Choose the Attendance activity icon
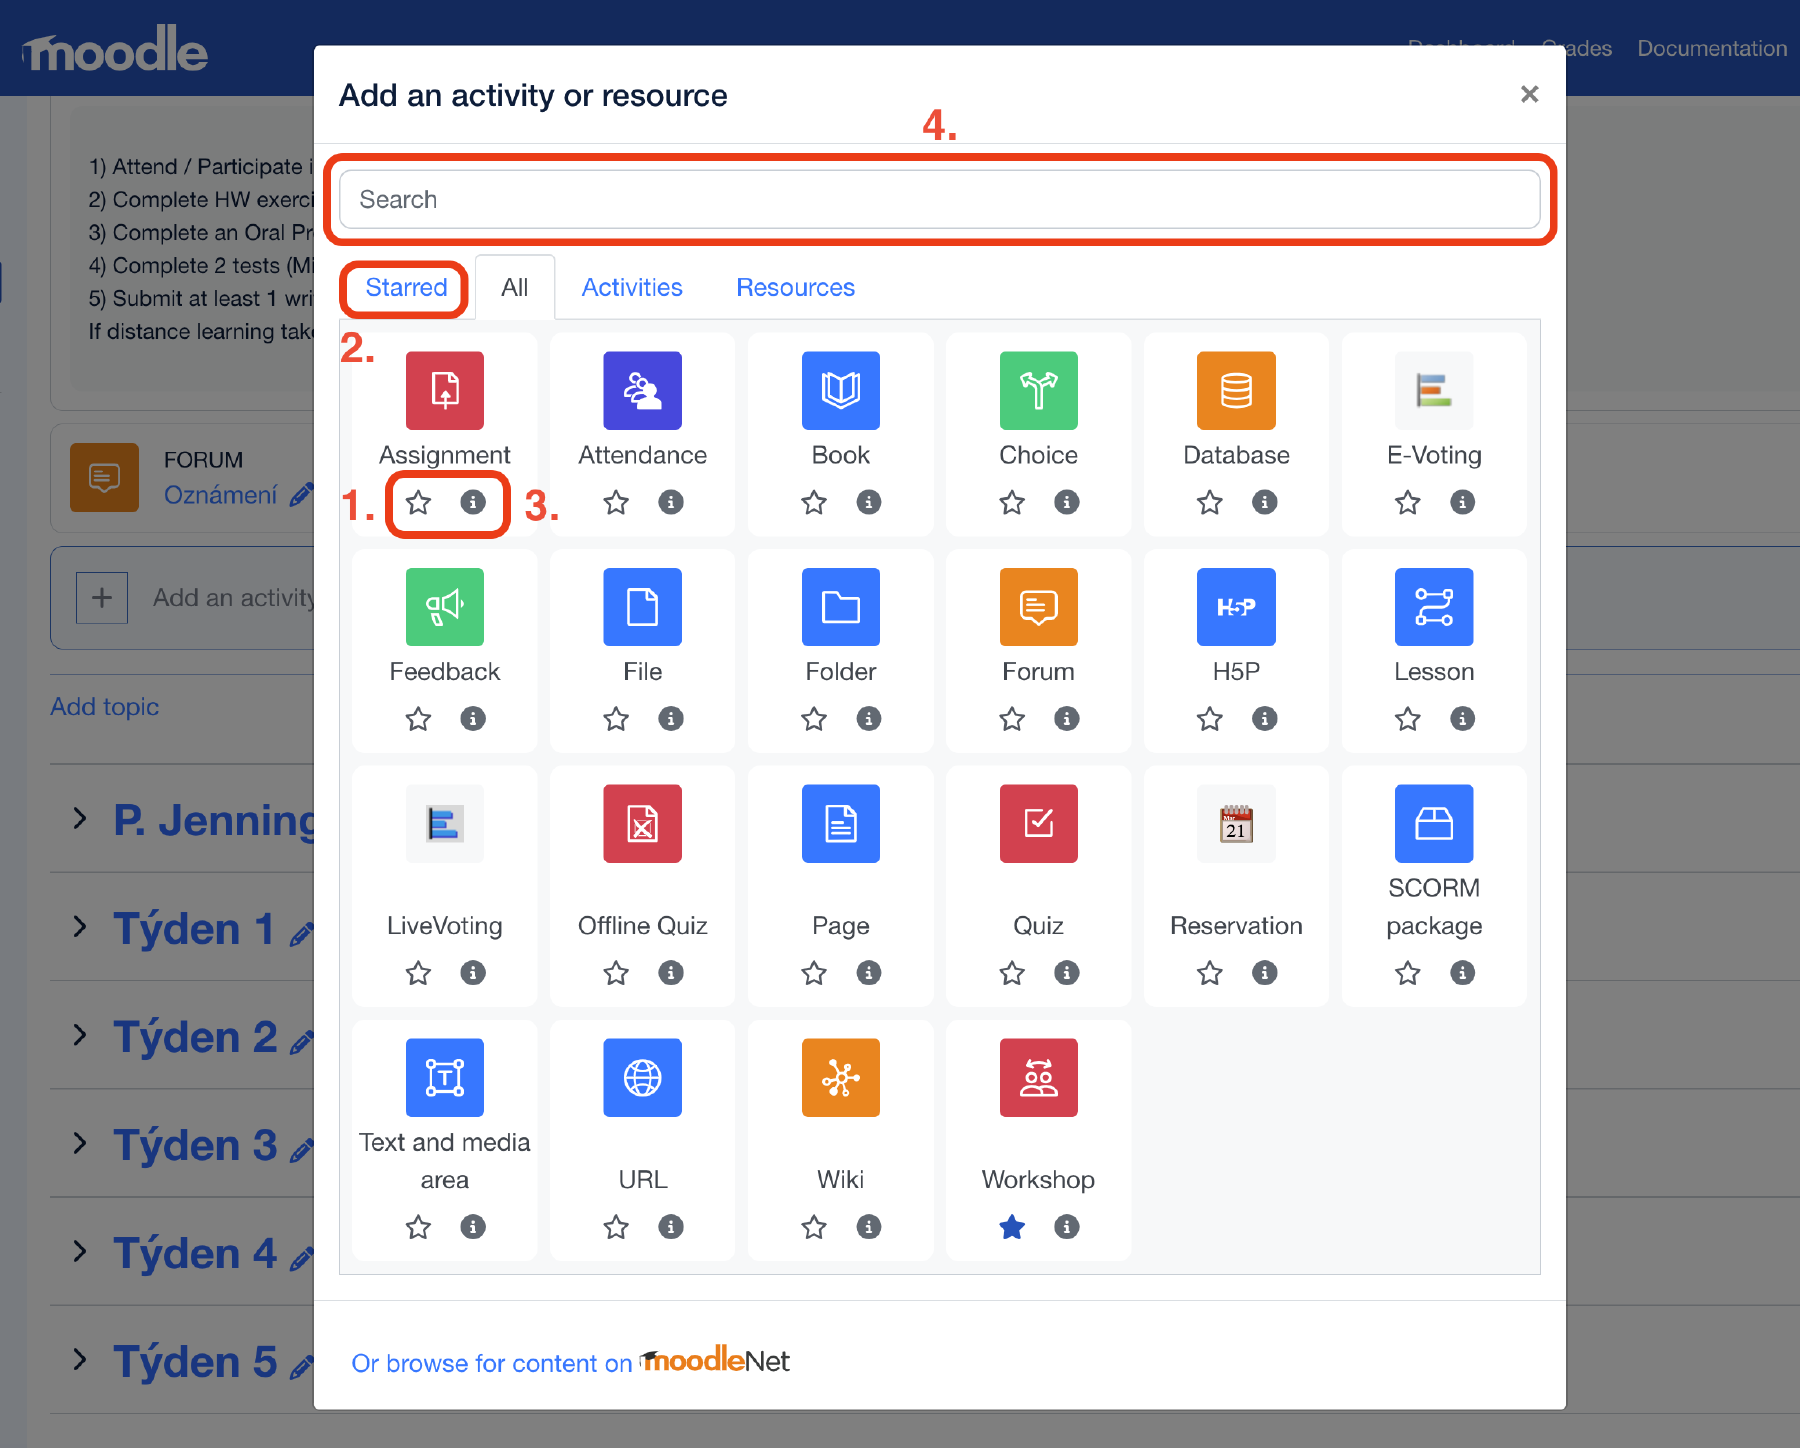This screenshot has width=1800, height=1448. pos(642,390)
